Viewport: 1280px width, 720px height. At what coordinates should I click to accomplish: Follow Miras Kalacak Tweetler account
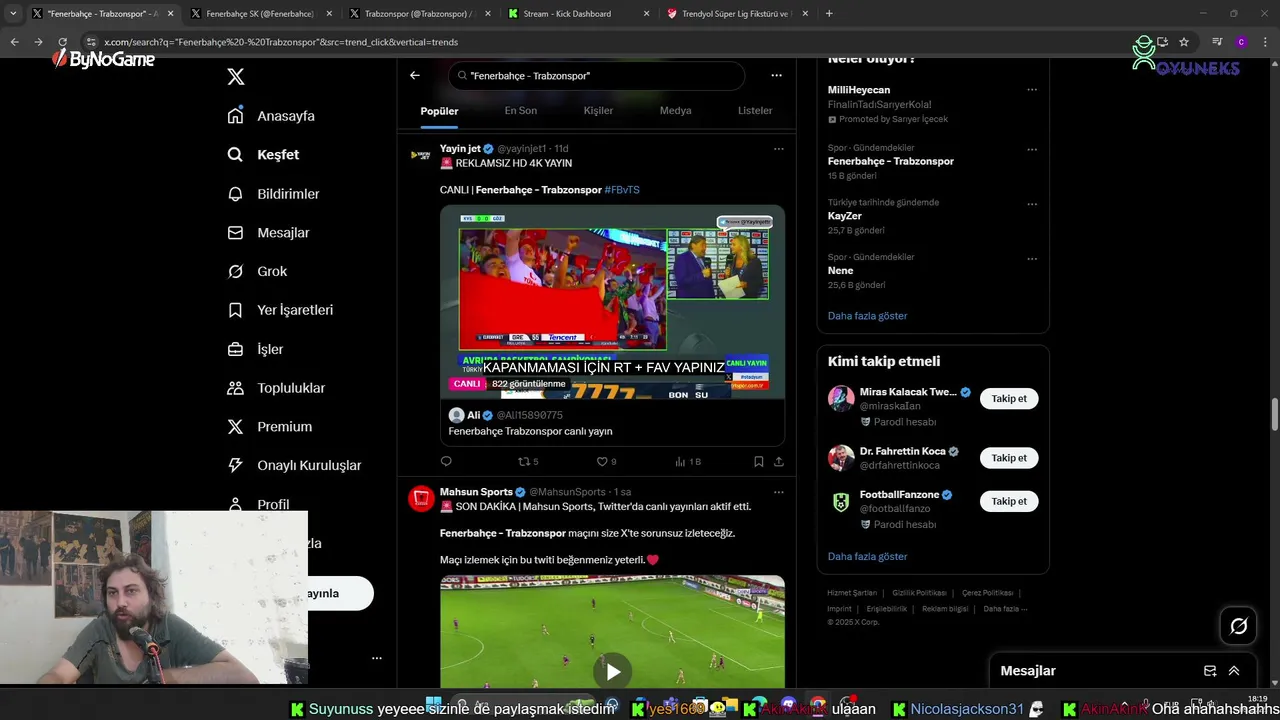(1009, 398)
